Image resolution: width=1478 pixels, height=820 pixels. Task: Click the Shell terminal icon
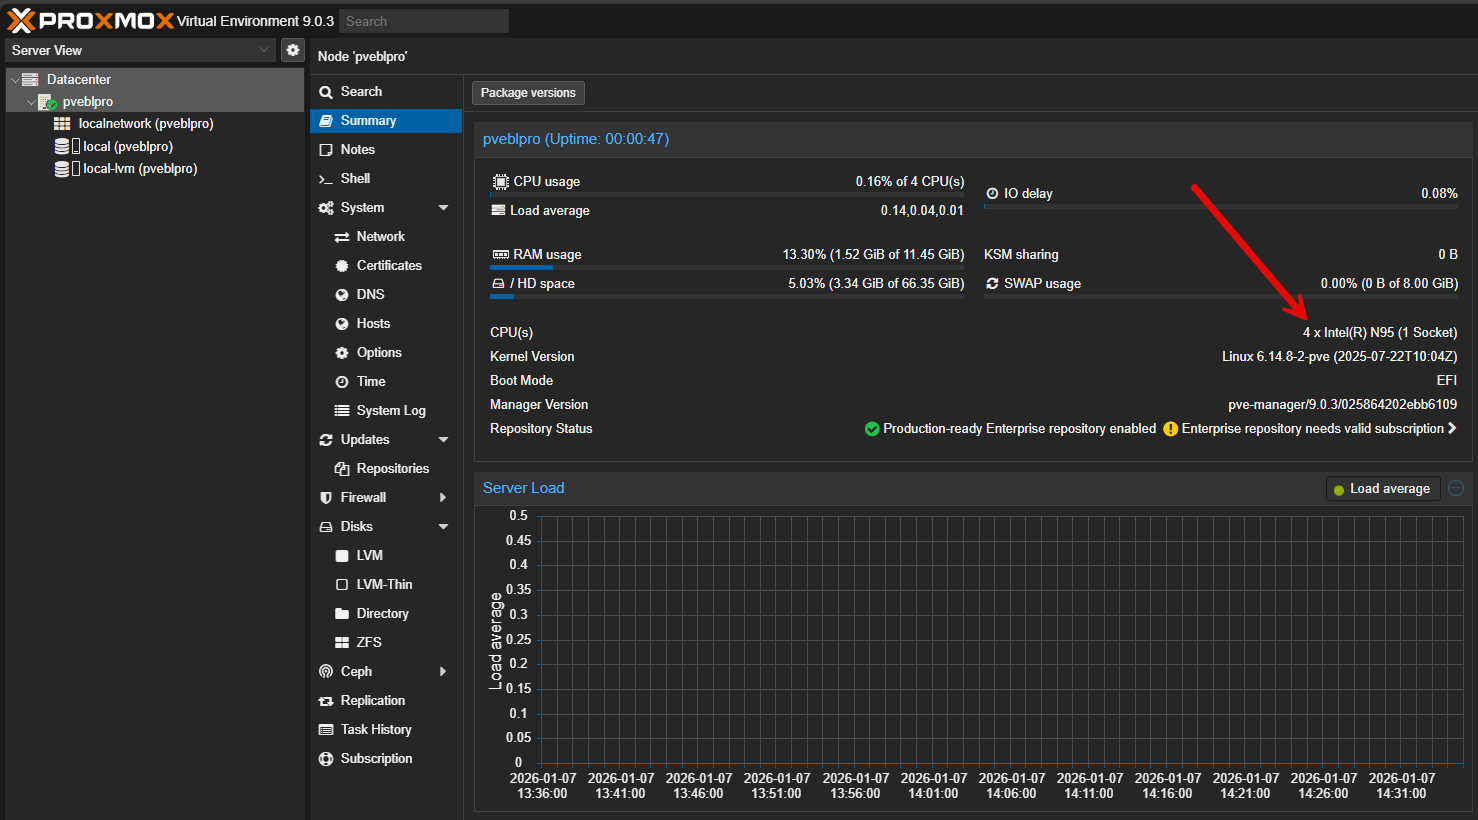(x=326, y=179)
